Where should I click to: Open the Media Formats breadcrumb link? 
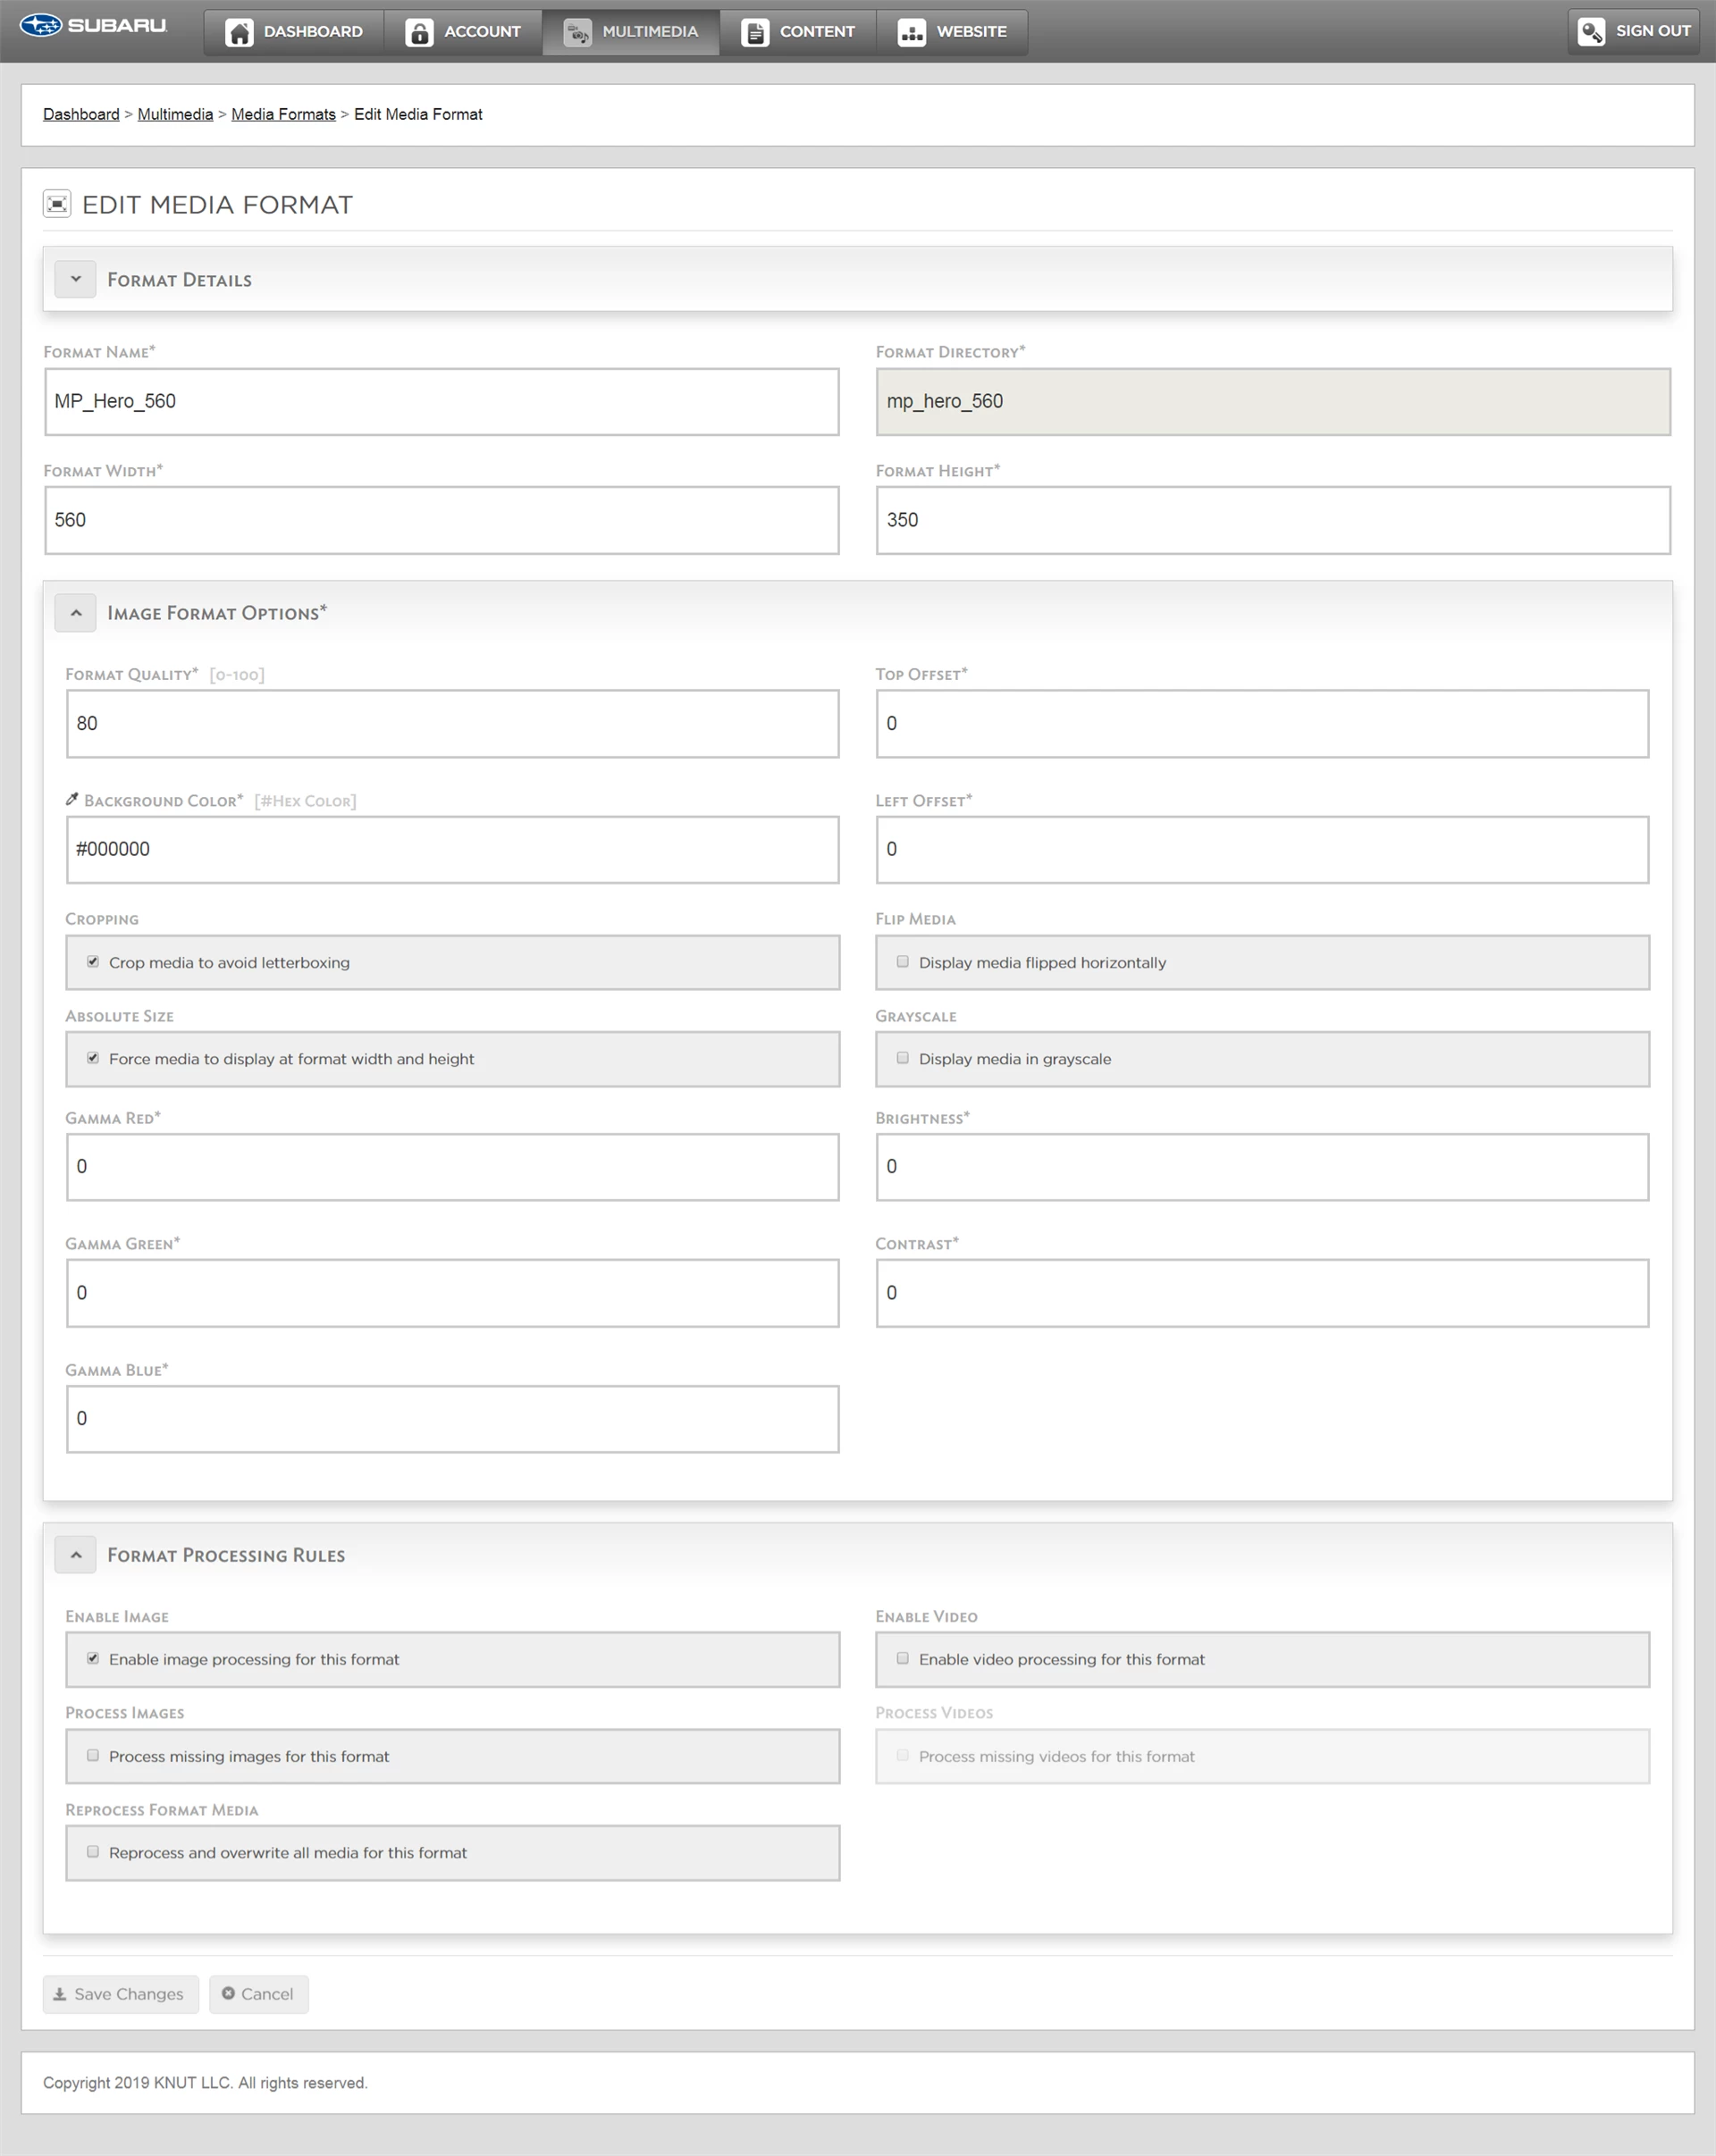[x=283, y=114]
